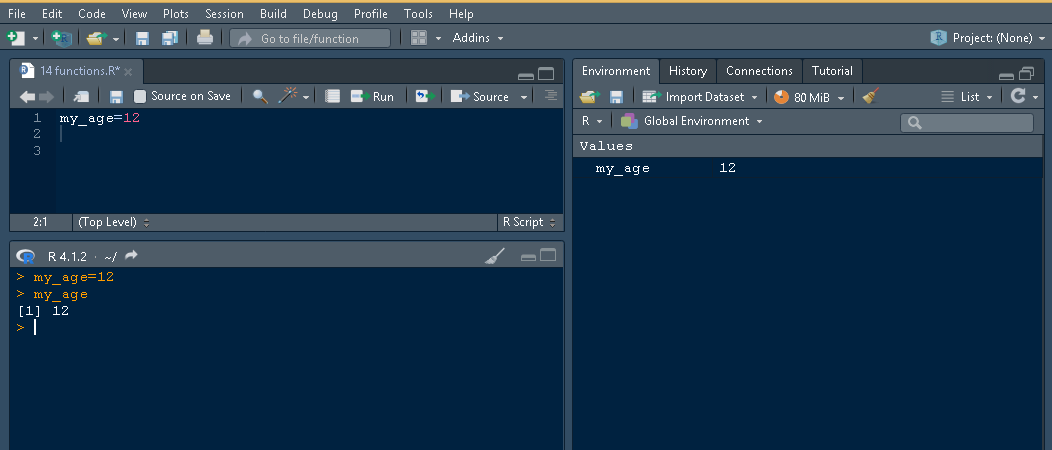Open the Tools menu

pos(419,13)
